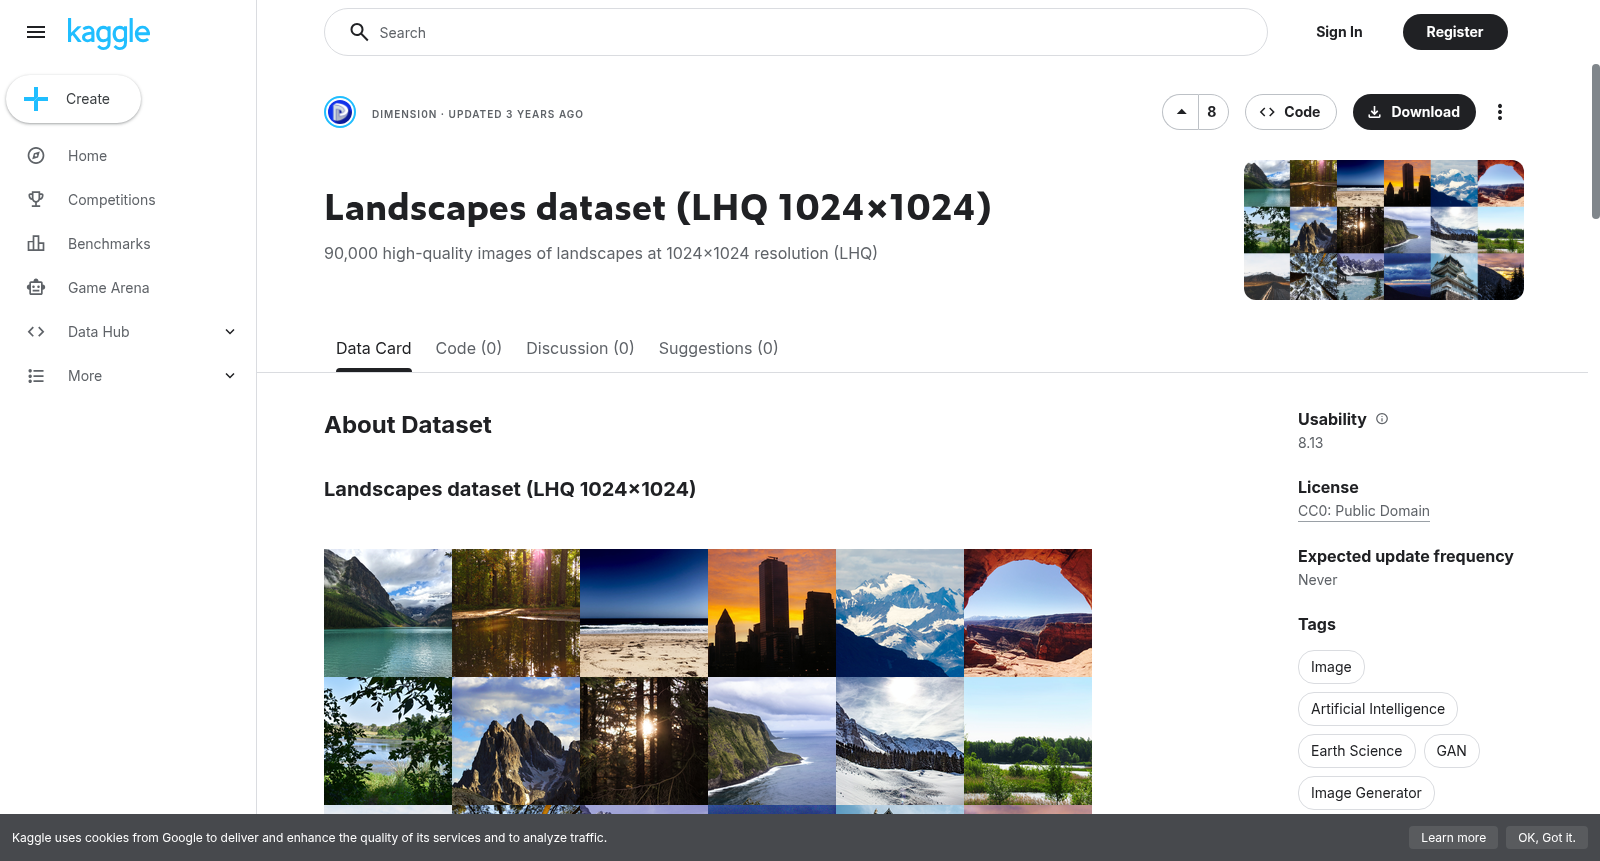Open the Code (0) tab
Screen dimensions: 1600x861
(469, 348)
